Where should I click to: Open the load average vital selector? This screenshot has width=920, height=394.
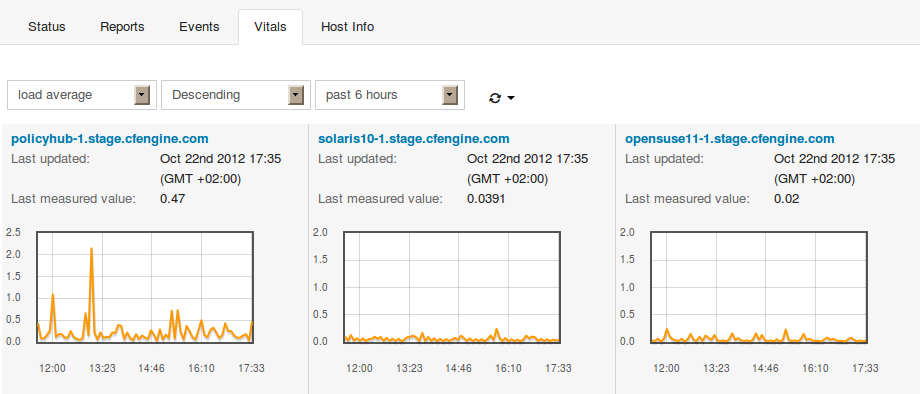82,95
